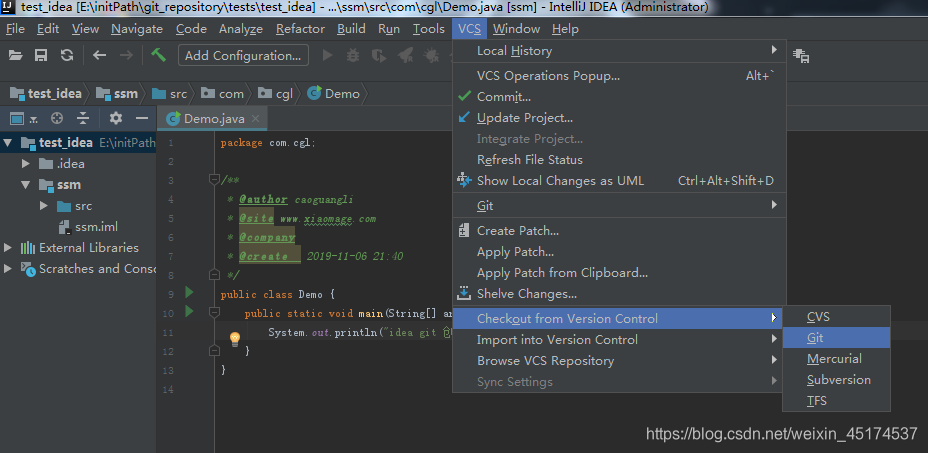The height and width of the screenshot is (453, 928).
Task: Click the Forward navigation arrow
Action: (126, 56)
